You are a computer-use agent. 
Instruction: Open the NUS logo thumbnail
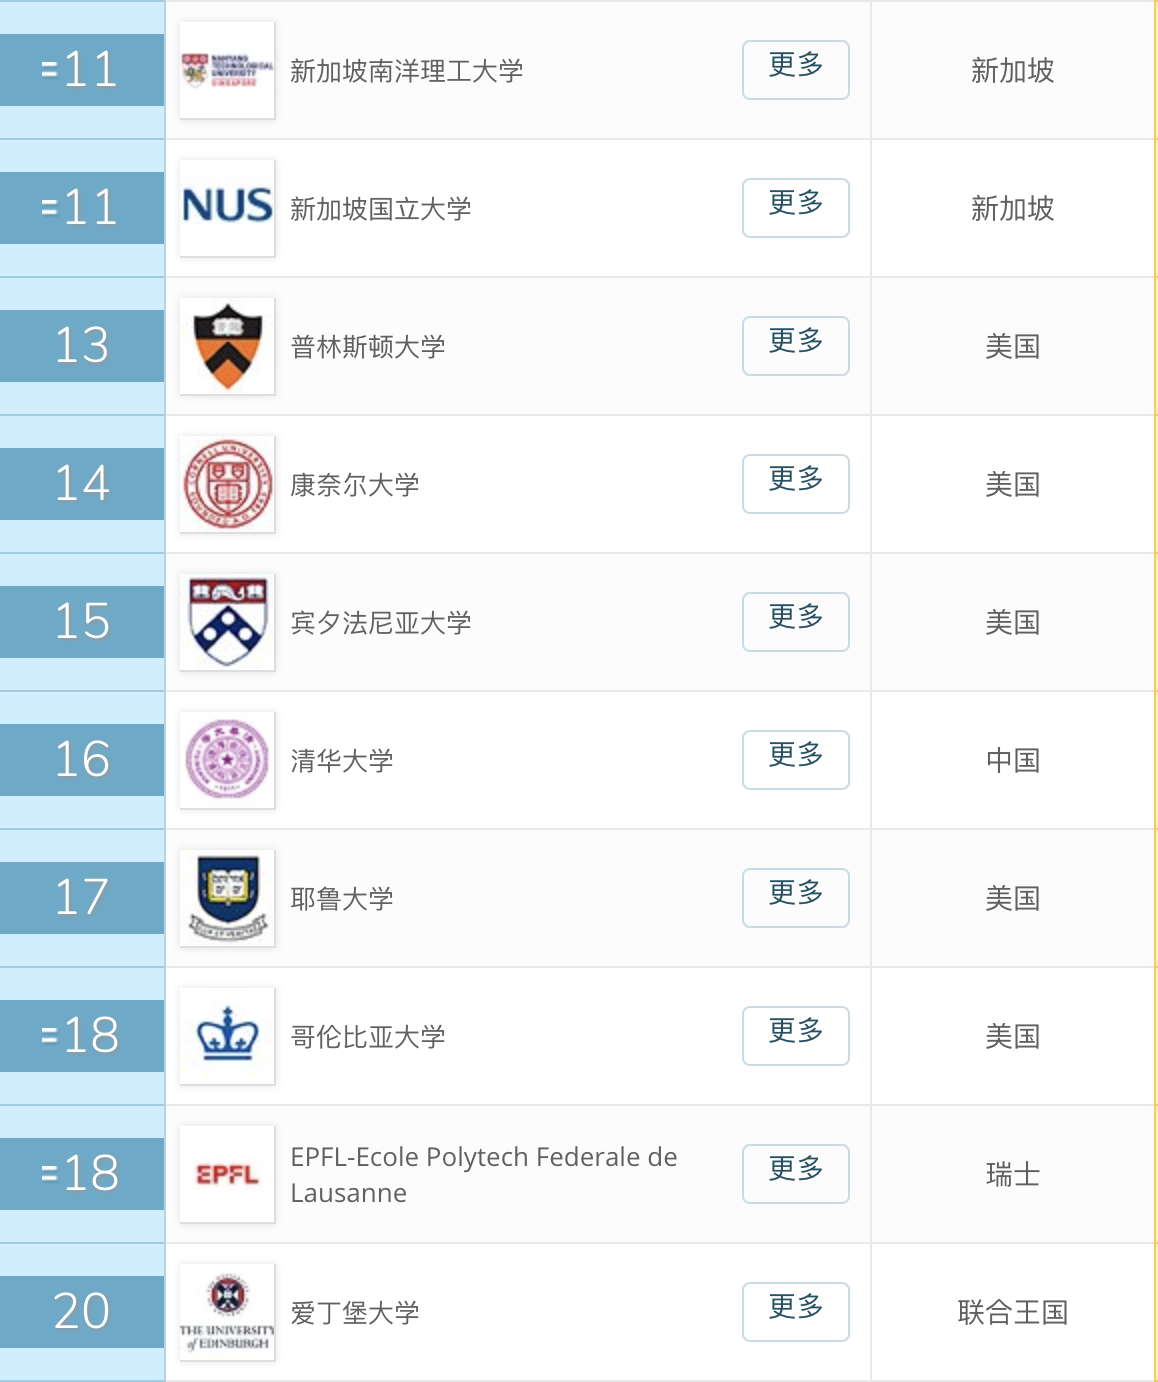(227, 208)
